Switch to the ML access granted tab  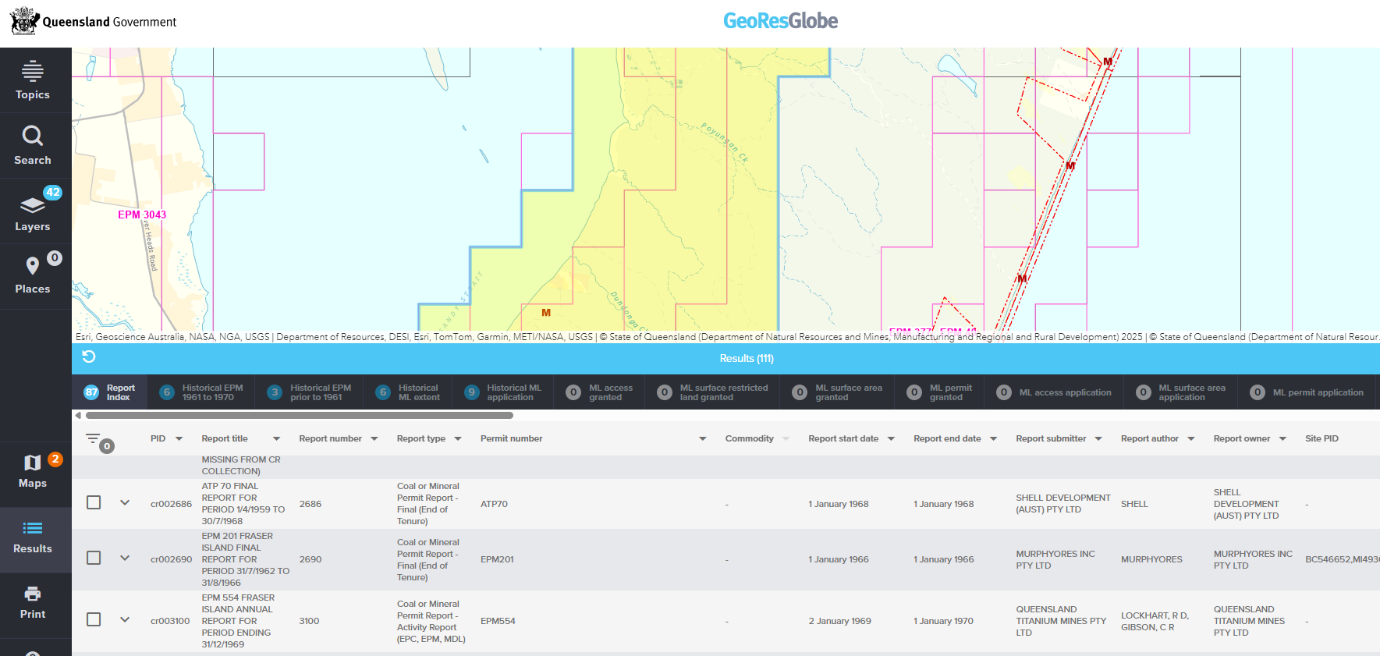point(600,392)
